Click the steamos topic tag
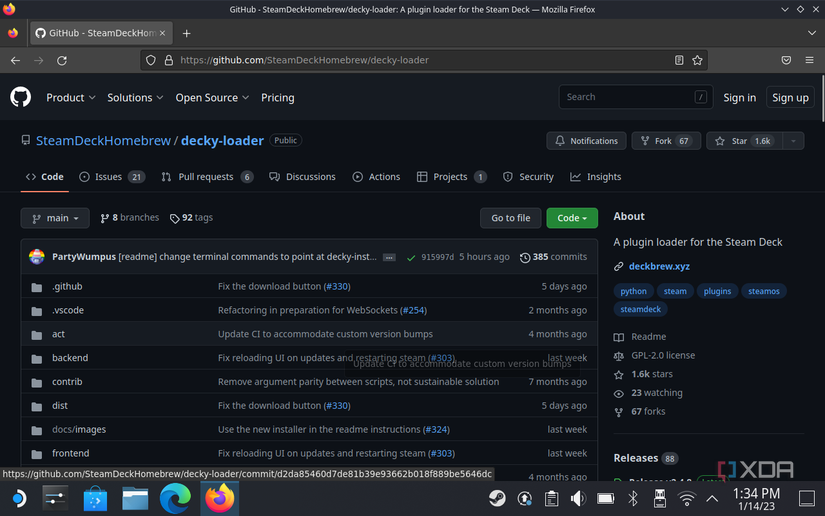This screenshot has width=825, height=516. pyautogui.click(x=764, y=291)
